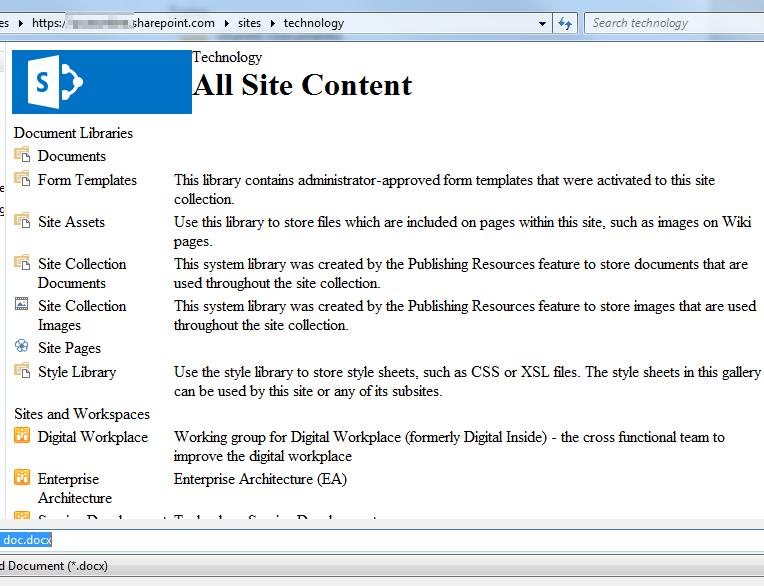Viewport: 764px width, 586px height.
Task: Click the Style Library description text
Action: (x=467, y=381)
